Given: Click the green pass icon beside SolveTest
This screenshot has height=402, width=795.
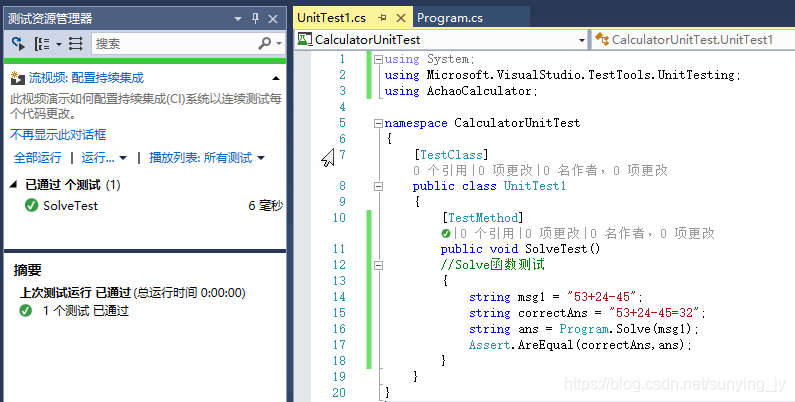Looking at the screenshot, I should (31, 205).
